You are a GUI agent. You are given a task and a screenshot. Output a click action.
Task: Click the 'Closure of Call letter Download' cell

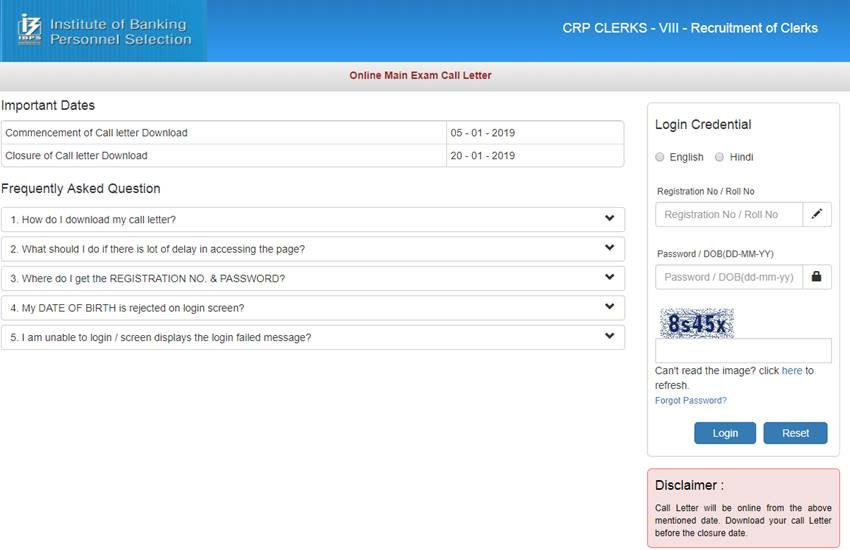click(224, 156)
